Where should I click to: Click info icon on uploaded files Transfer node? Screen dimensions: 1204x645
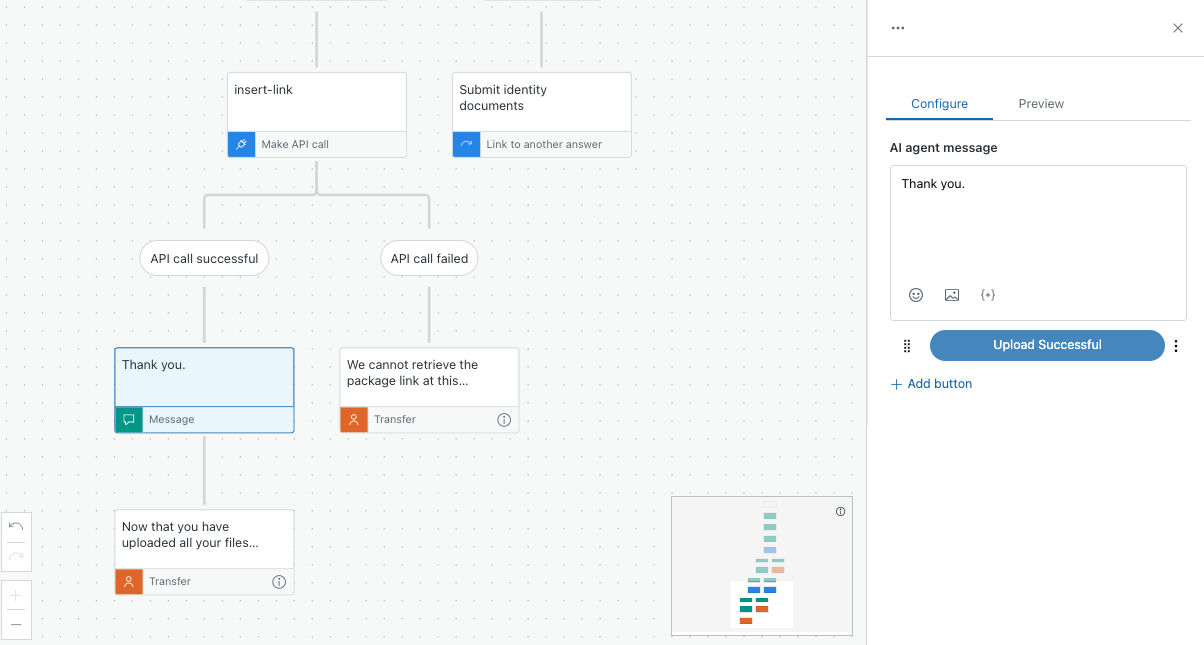279,582
